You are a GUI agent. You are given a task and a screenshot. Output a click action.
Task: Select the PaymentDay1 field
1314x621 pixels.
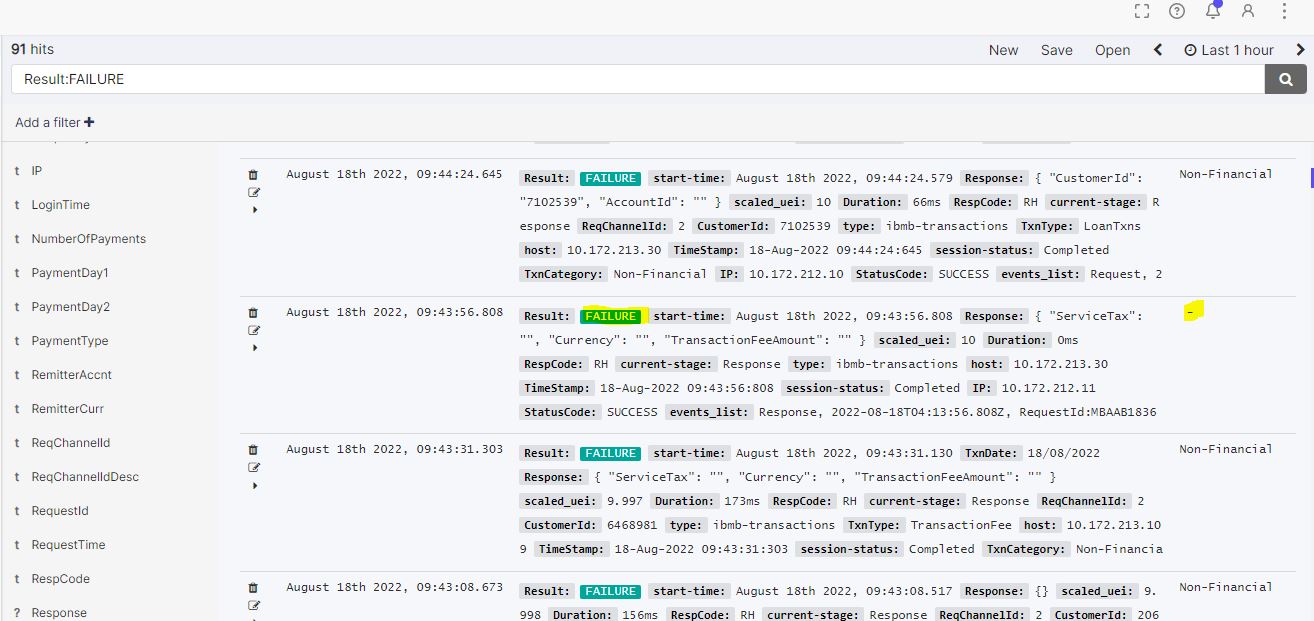70,273
